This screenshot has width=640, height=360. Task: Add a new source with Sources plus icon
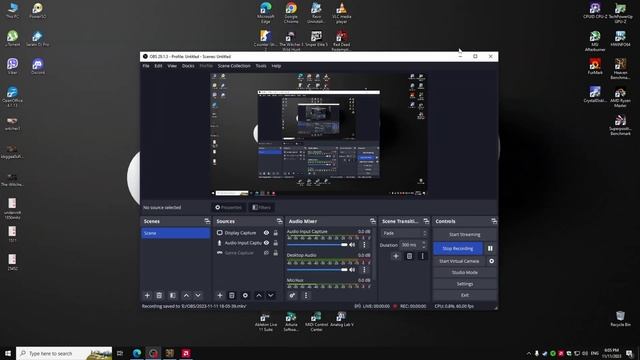click(220, 295)
